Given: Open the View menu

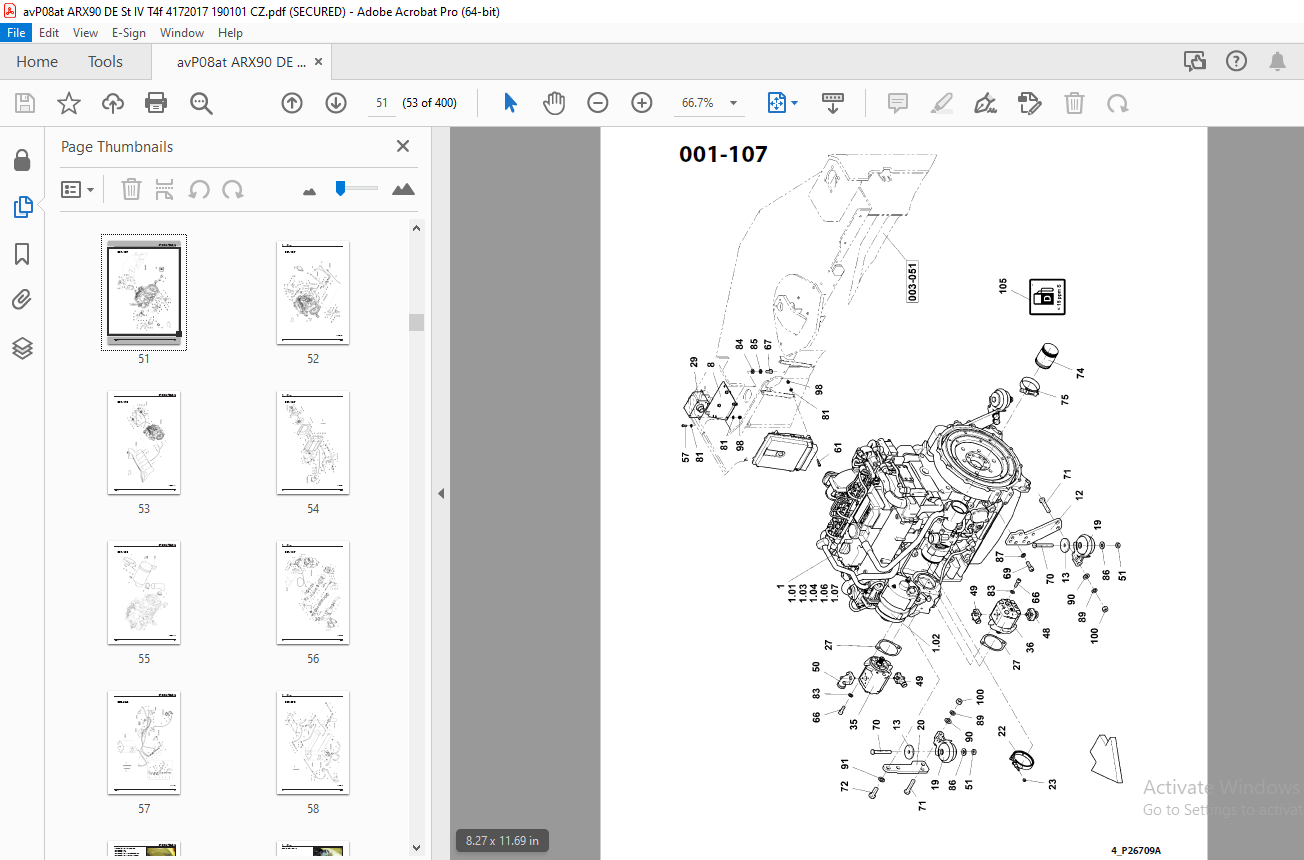Looking at the screenshot, I should click(x=85, y=33).
